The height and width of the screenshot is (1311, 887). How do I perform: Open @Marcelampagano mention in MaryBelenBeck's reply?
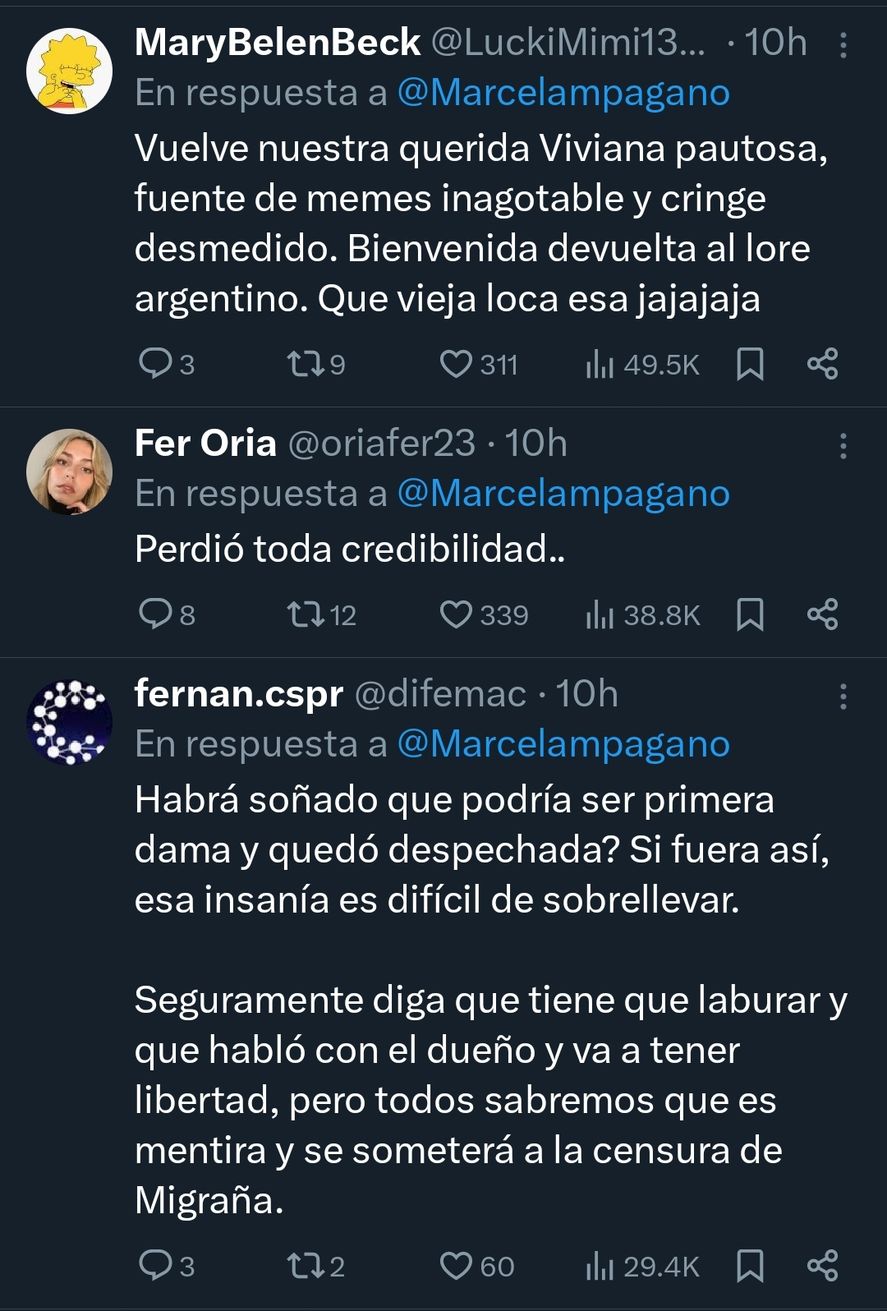click(563, 93)
